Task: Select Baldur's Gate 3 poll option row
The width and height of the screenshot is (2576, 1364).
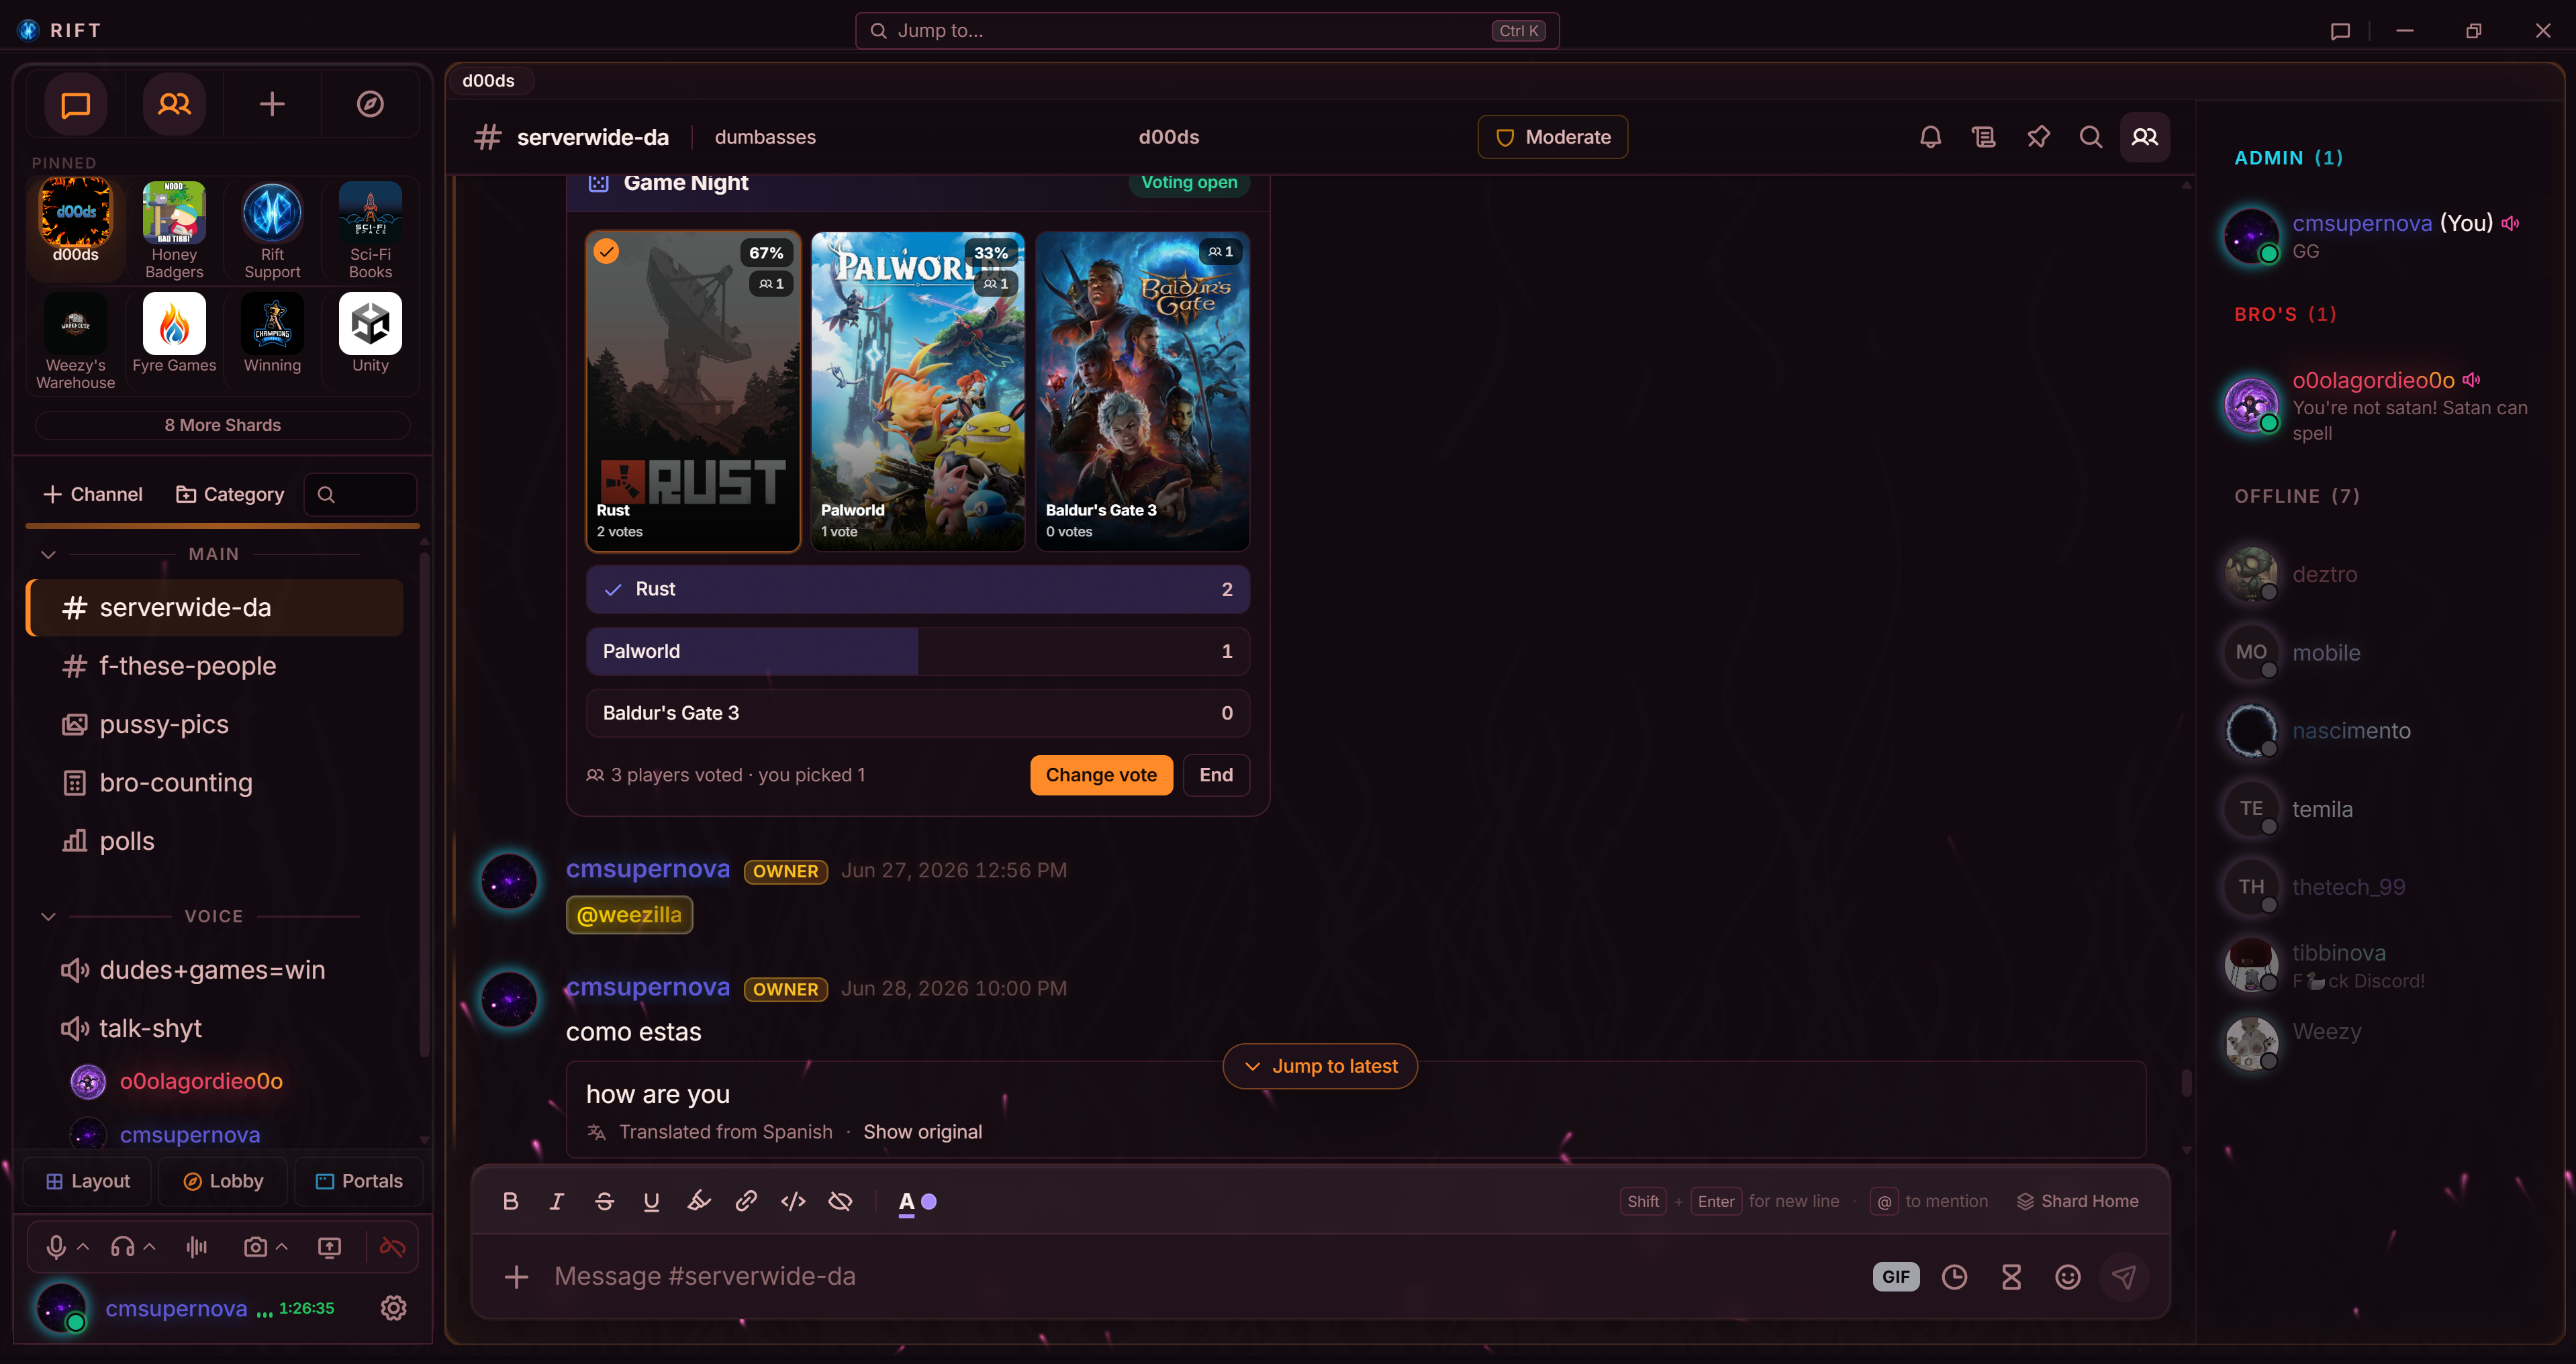Action: tap(917, 713)
